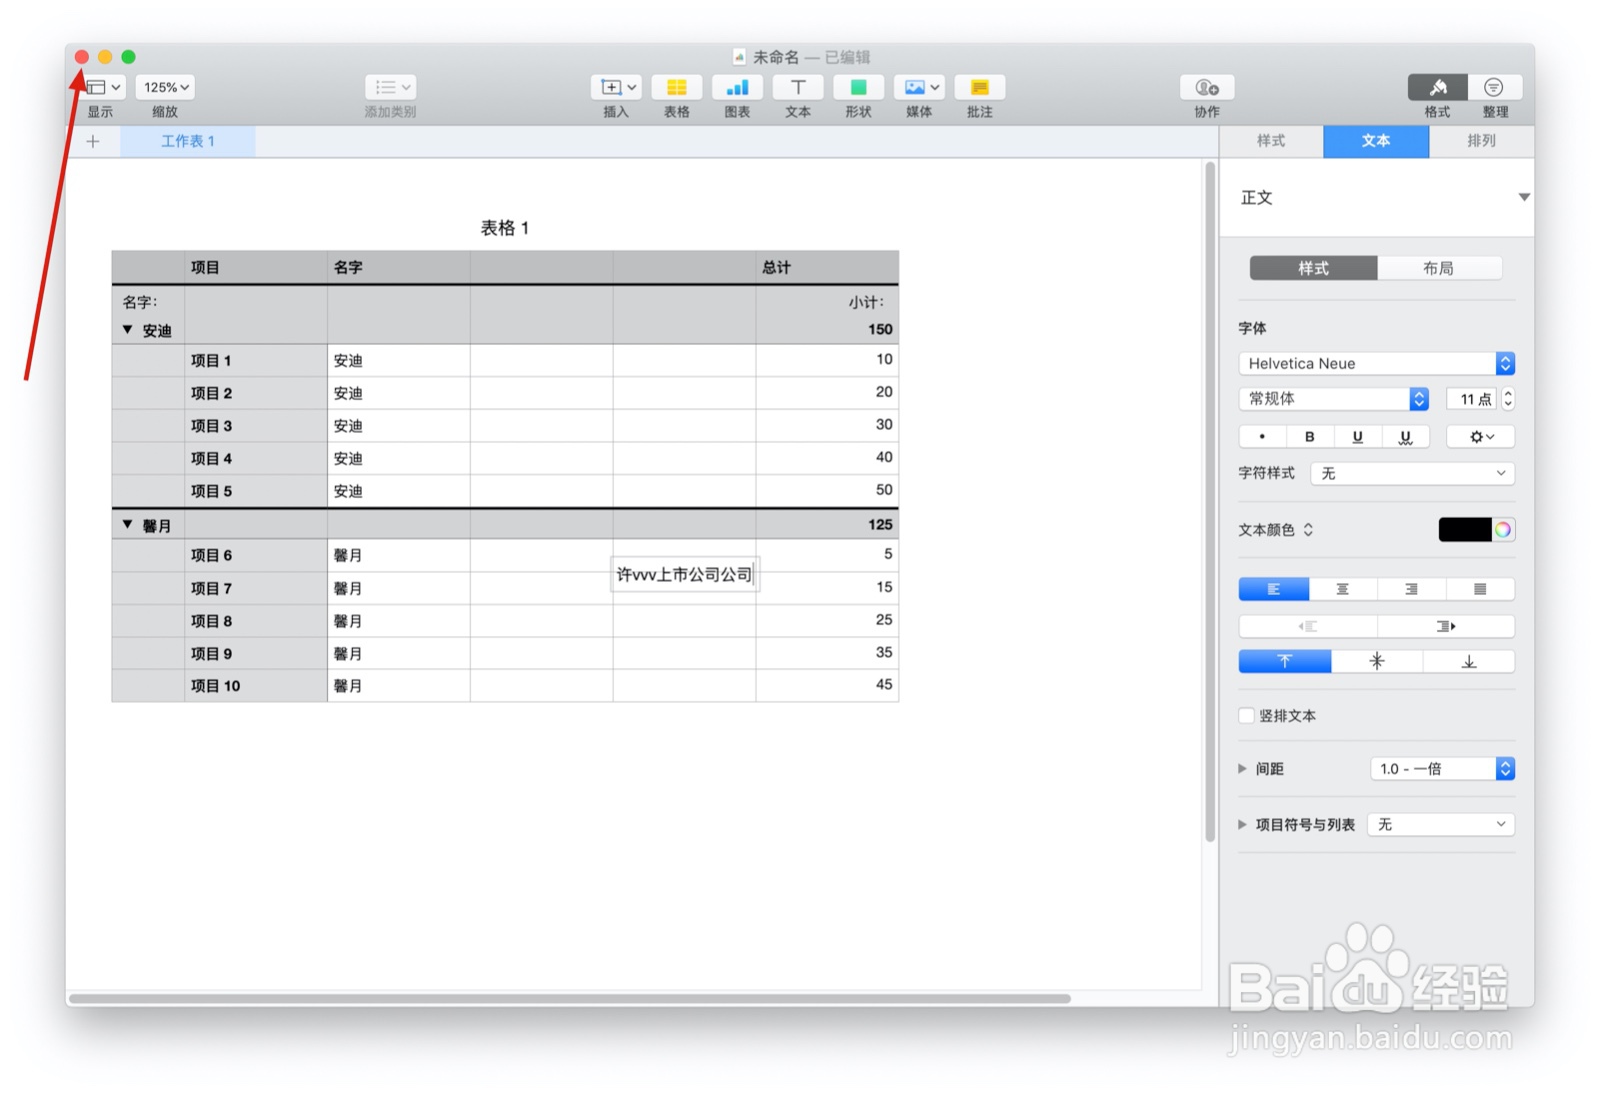This screenshot has height=1093, width=1600.
Task: Click the black text color swatch
Action: tap(1464, 530)
